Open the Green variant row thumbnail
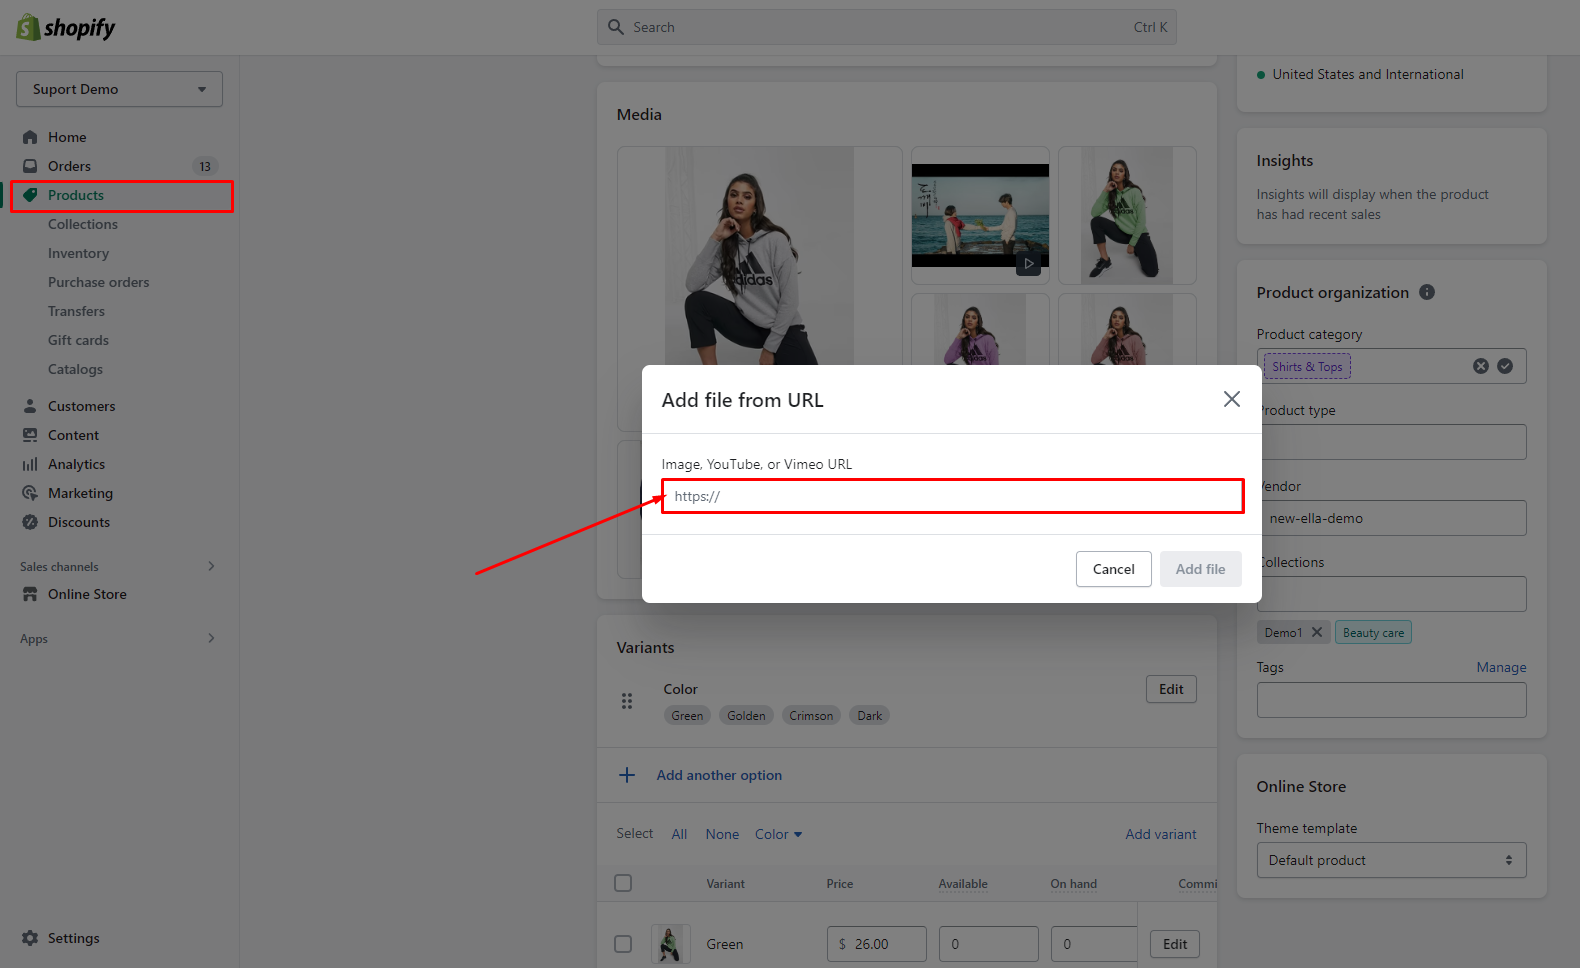This screenshot has height=968, width=1580. pos(671,944)
